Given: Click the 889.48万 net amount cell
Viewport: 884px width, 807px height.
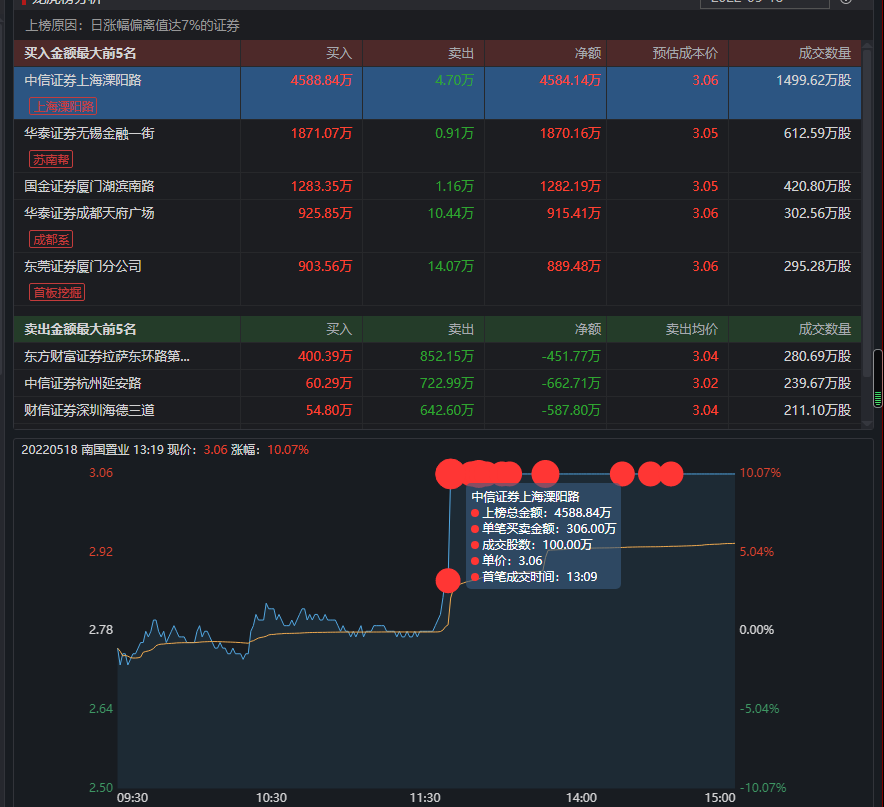Looking at the screenshot, I should [x=573, y=267].
